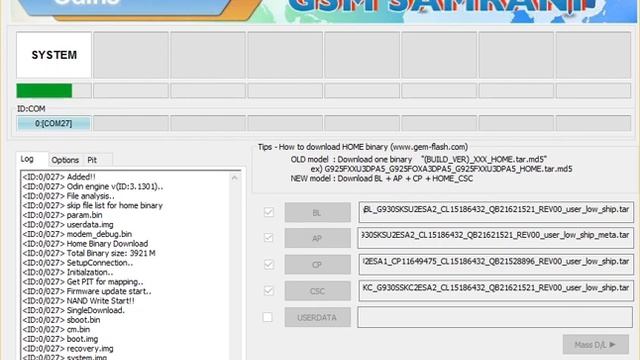640x360 pixels.
Task: Click the AP button
Action: (x=318, y=238)
